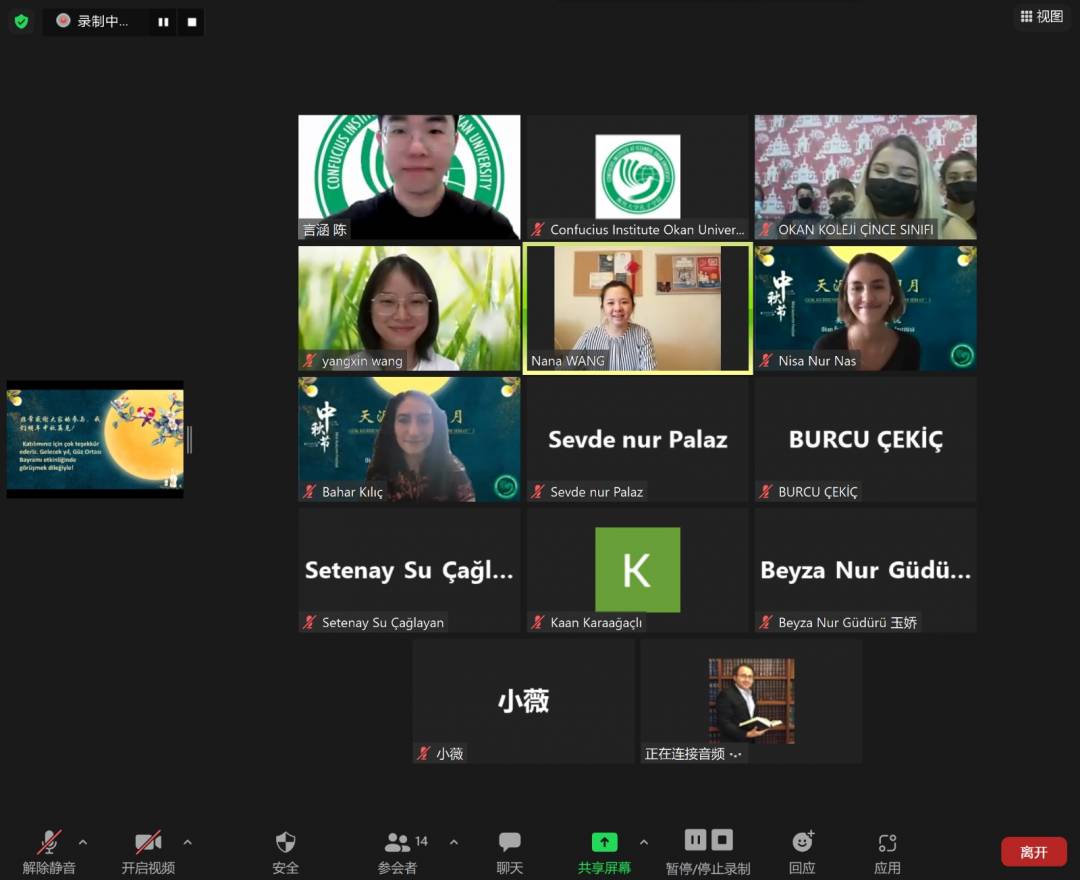Expand the arrow next to 参会者

454,842
